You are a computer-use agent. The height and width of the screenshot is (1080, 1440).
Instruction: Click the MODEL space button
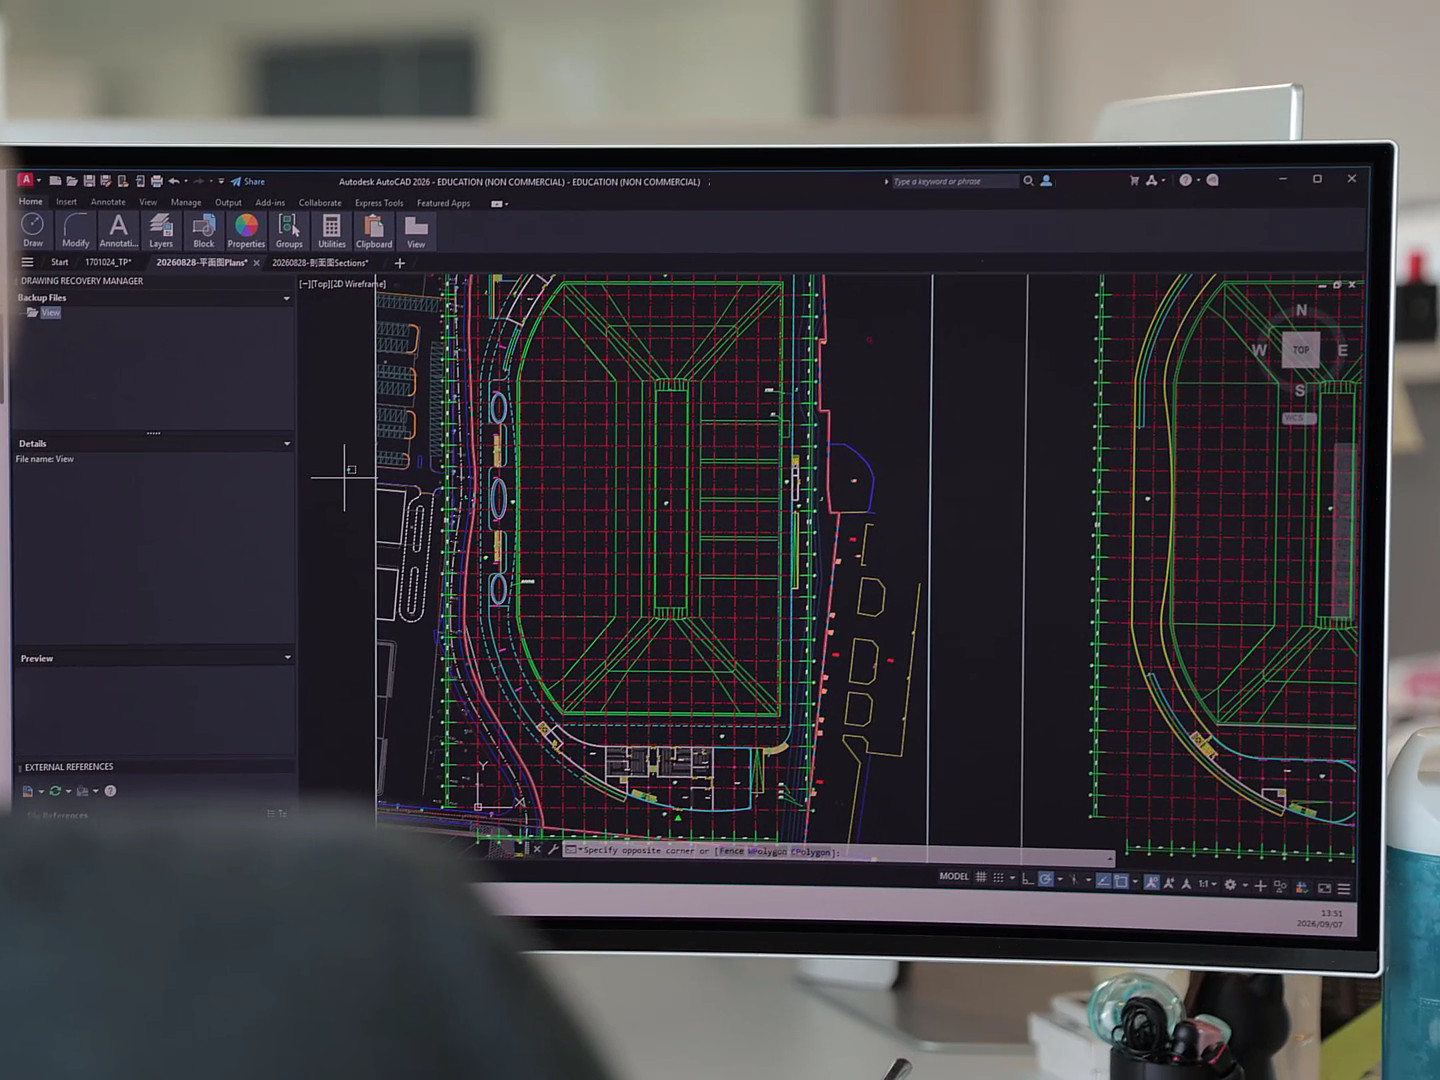click(x=954, y=876)
